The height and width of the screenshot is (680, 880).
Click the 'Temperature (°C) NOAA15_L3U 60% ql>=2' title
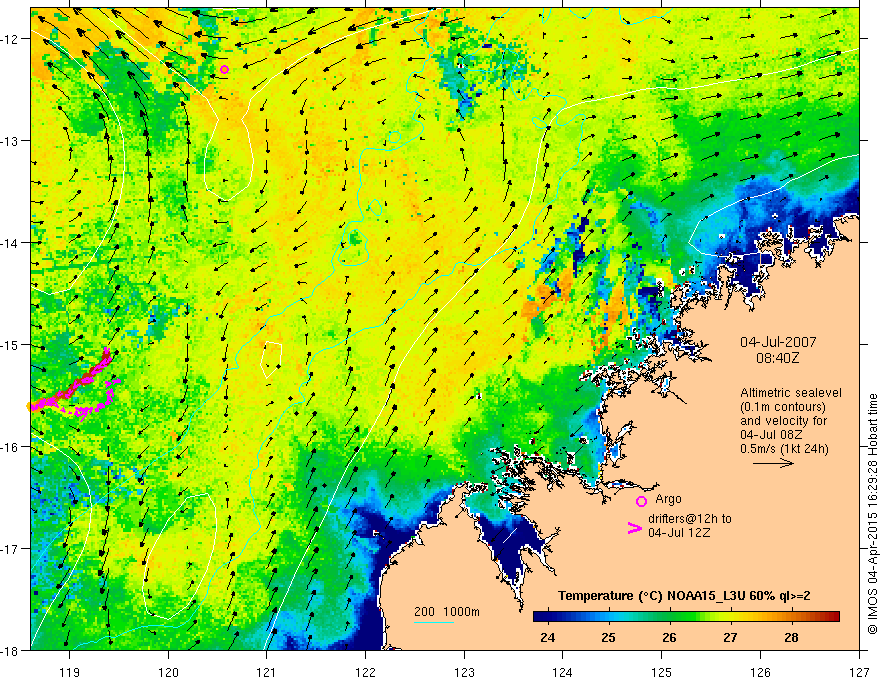coord(684,596)
